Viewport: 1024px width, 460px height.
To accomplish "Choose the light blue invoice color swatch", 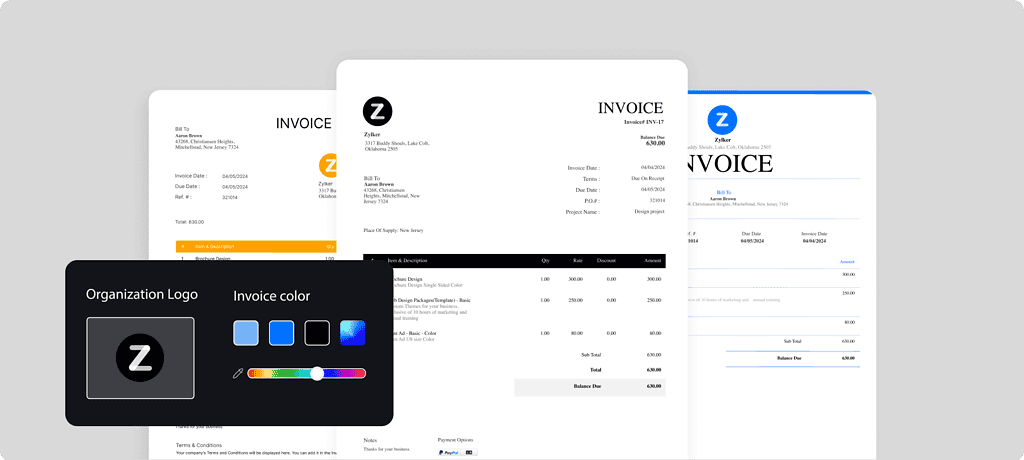I will (x=246, y=333).
